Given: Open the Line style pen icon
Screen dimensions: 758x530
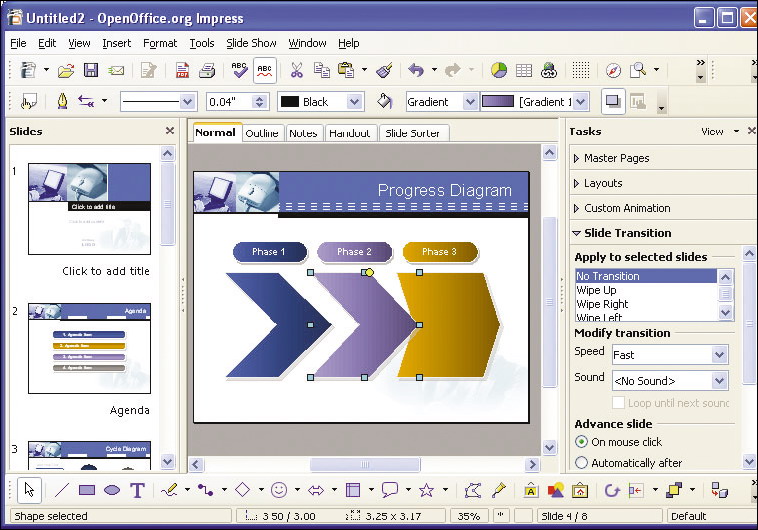Looking at the screenshot, I should pos(62,102).
